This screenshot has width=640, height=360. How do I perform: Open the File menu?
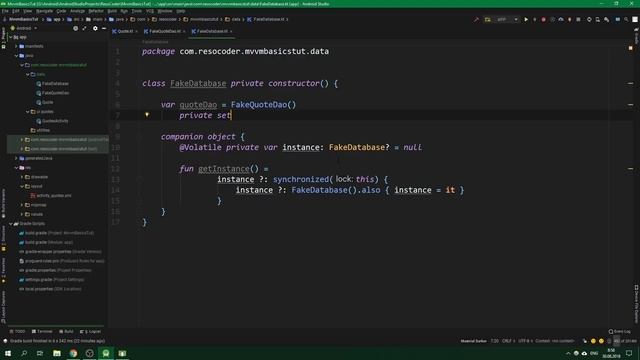tap(5, 11)
